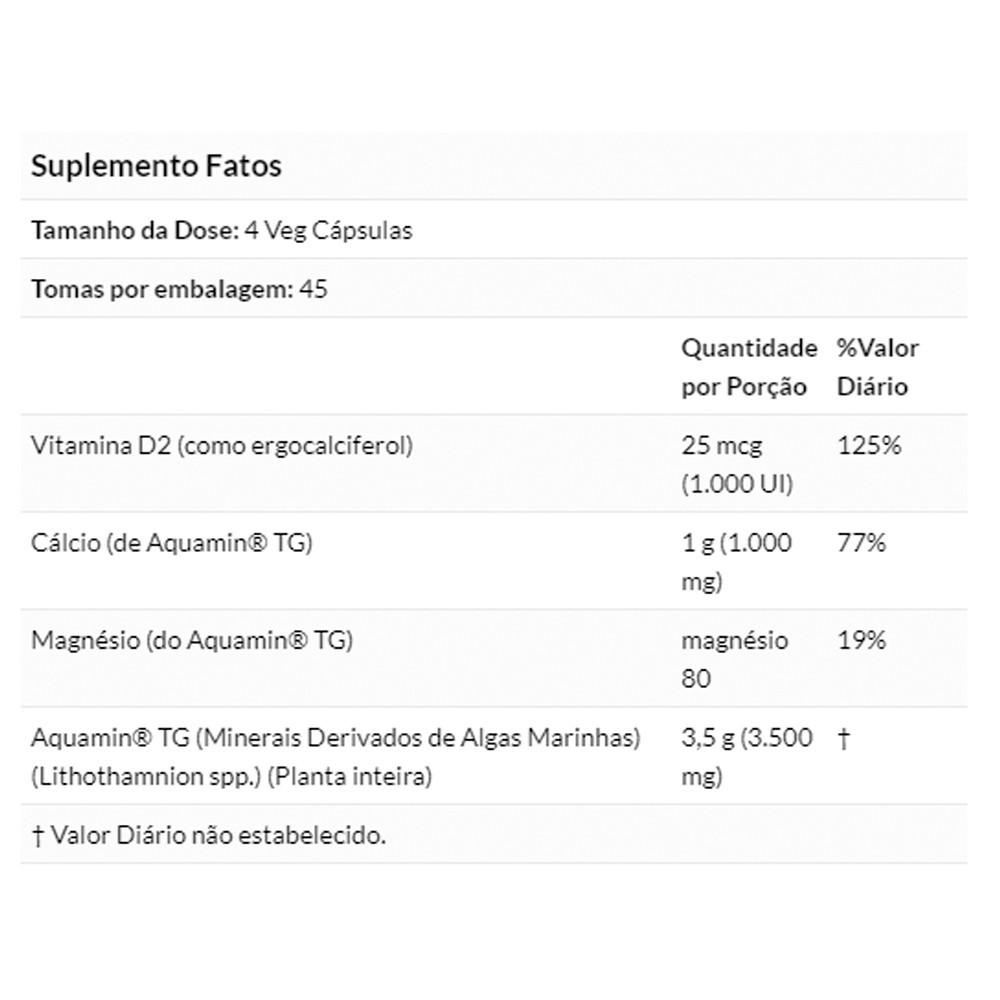1000x1000 pixels.
Task: Select the 77% daily value
Action: point(861,543)
